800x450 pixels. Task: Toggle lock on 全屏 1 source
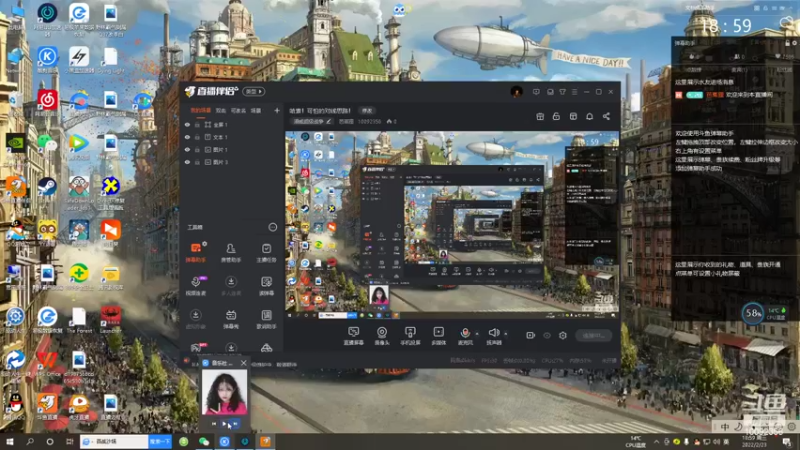tap(197, 124)
